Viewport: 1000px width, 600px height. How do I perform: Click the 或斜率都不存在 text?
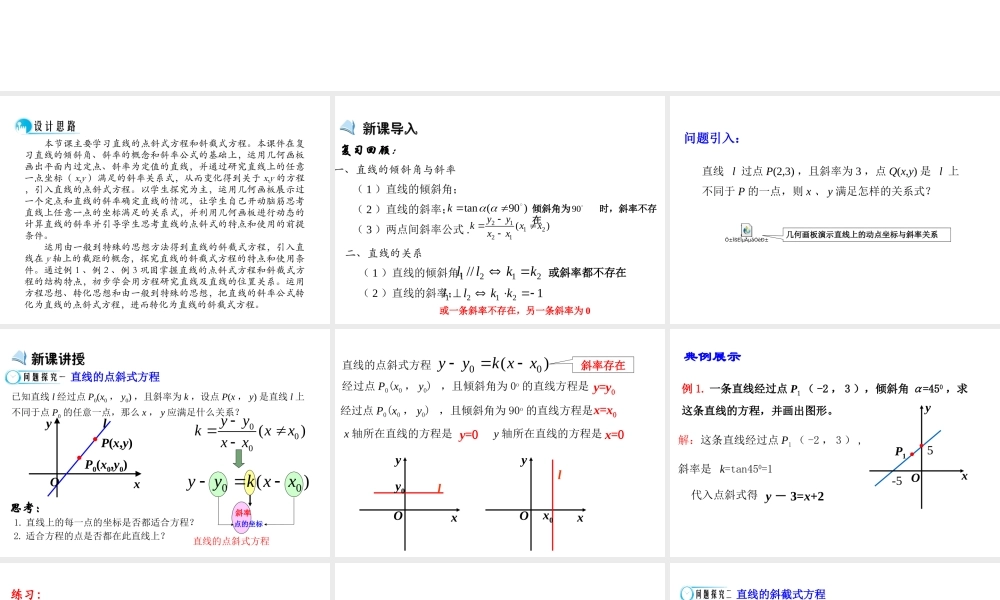(587, 272)
